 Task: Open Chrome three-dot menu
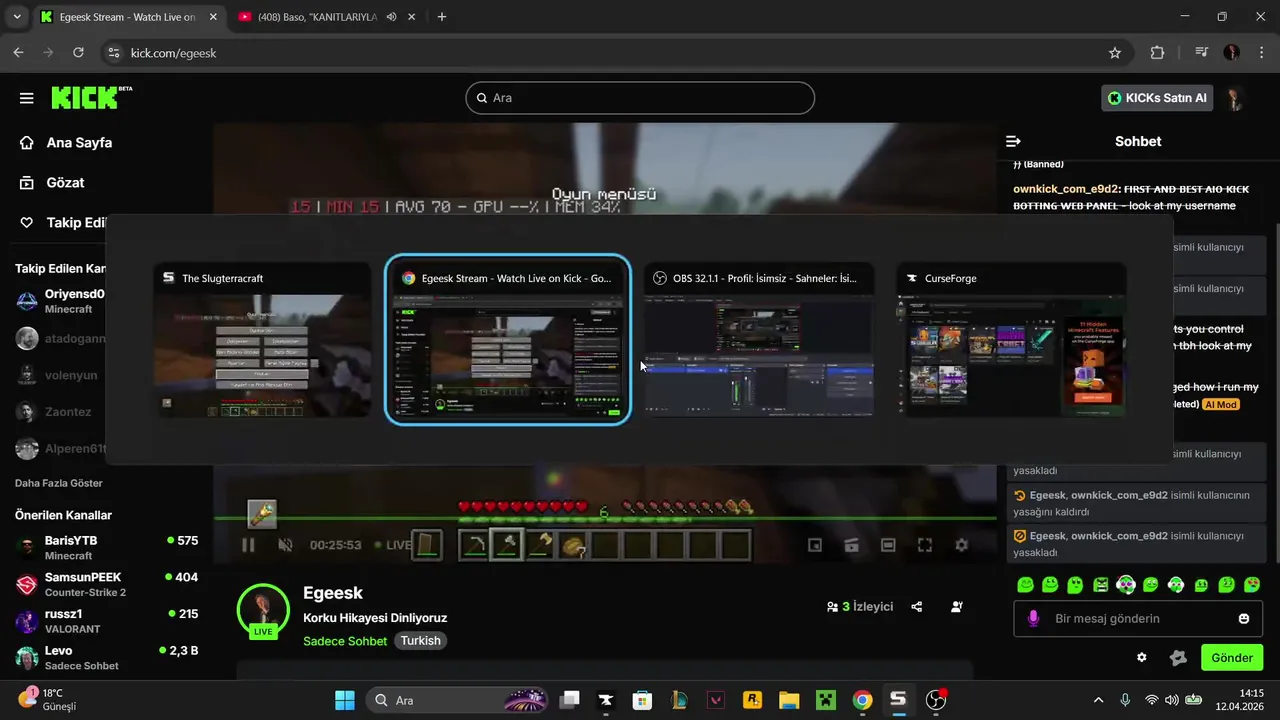(x=1261, y=53)
